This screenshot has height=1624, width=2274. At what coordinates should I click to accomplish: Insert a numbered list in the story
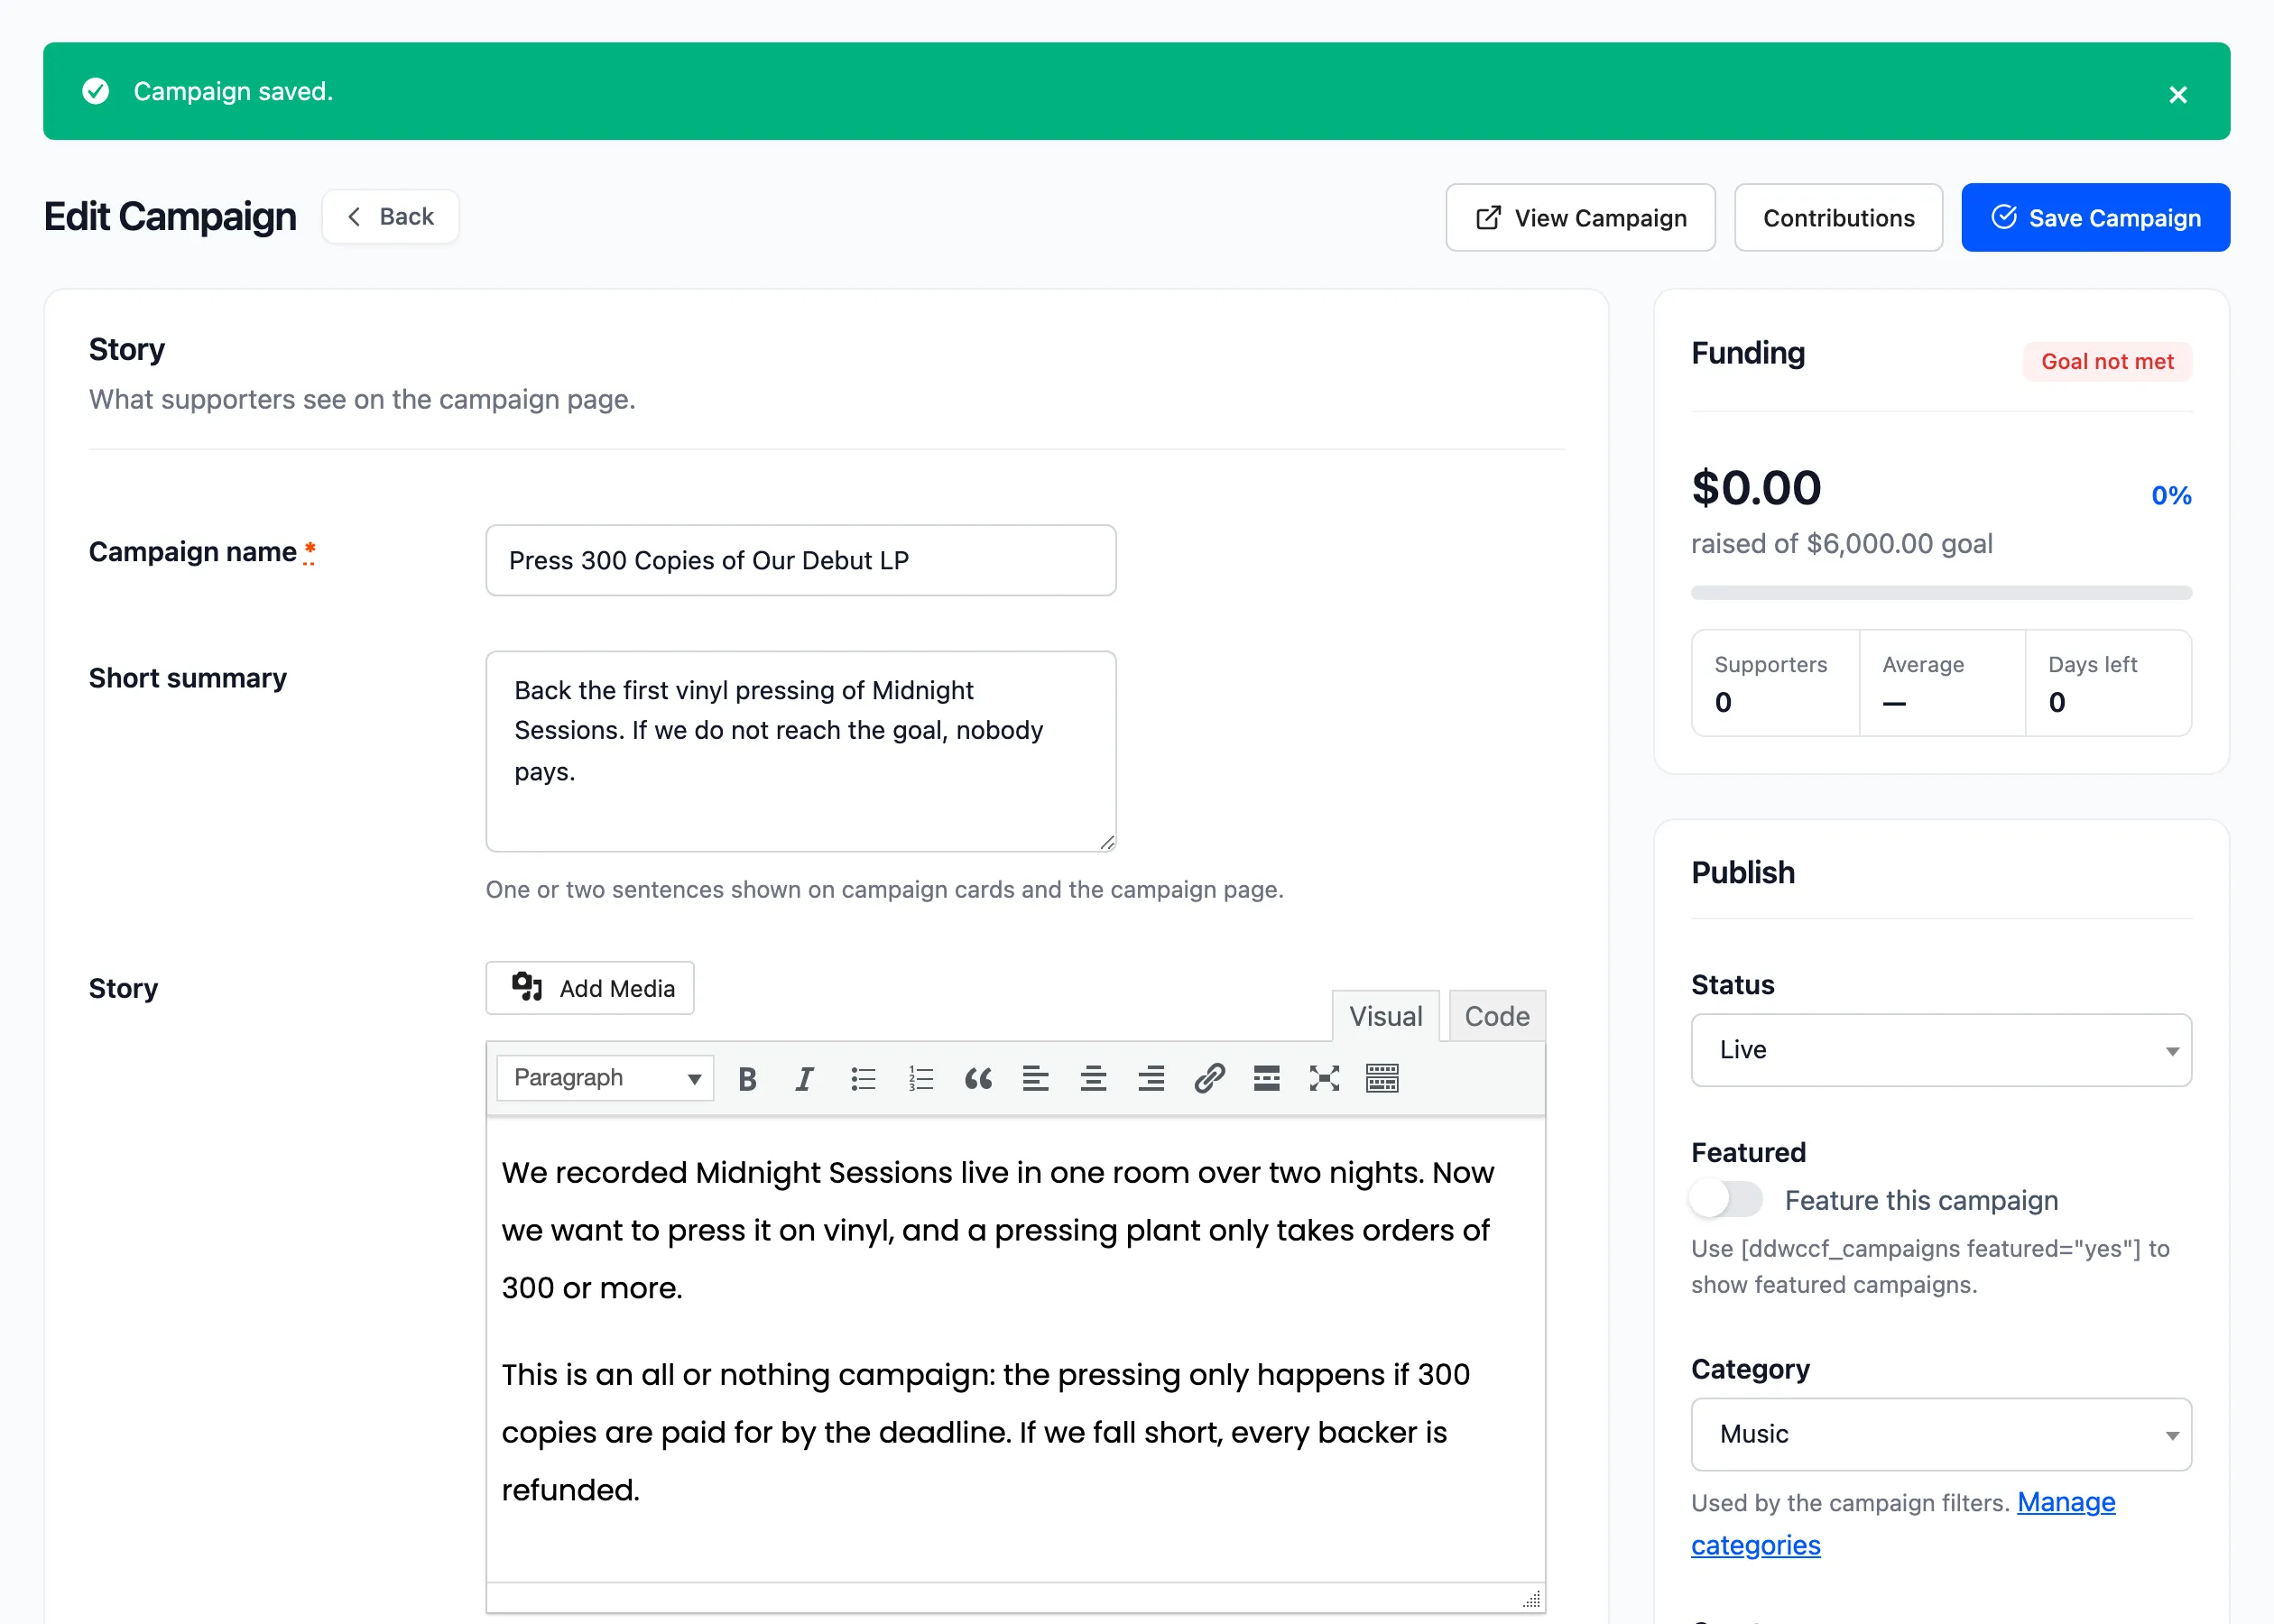pos(921,1078)
